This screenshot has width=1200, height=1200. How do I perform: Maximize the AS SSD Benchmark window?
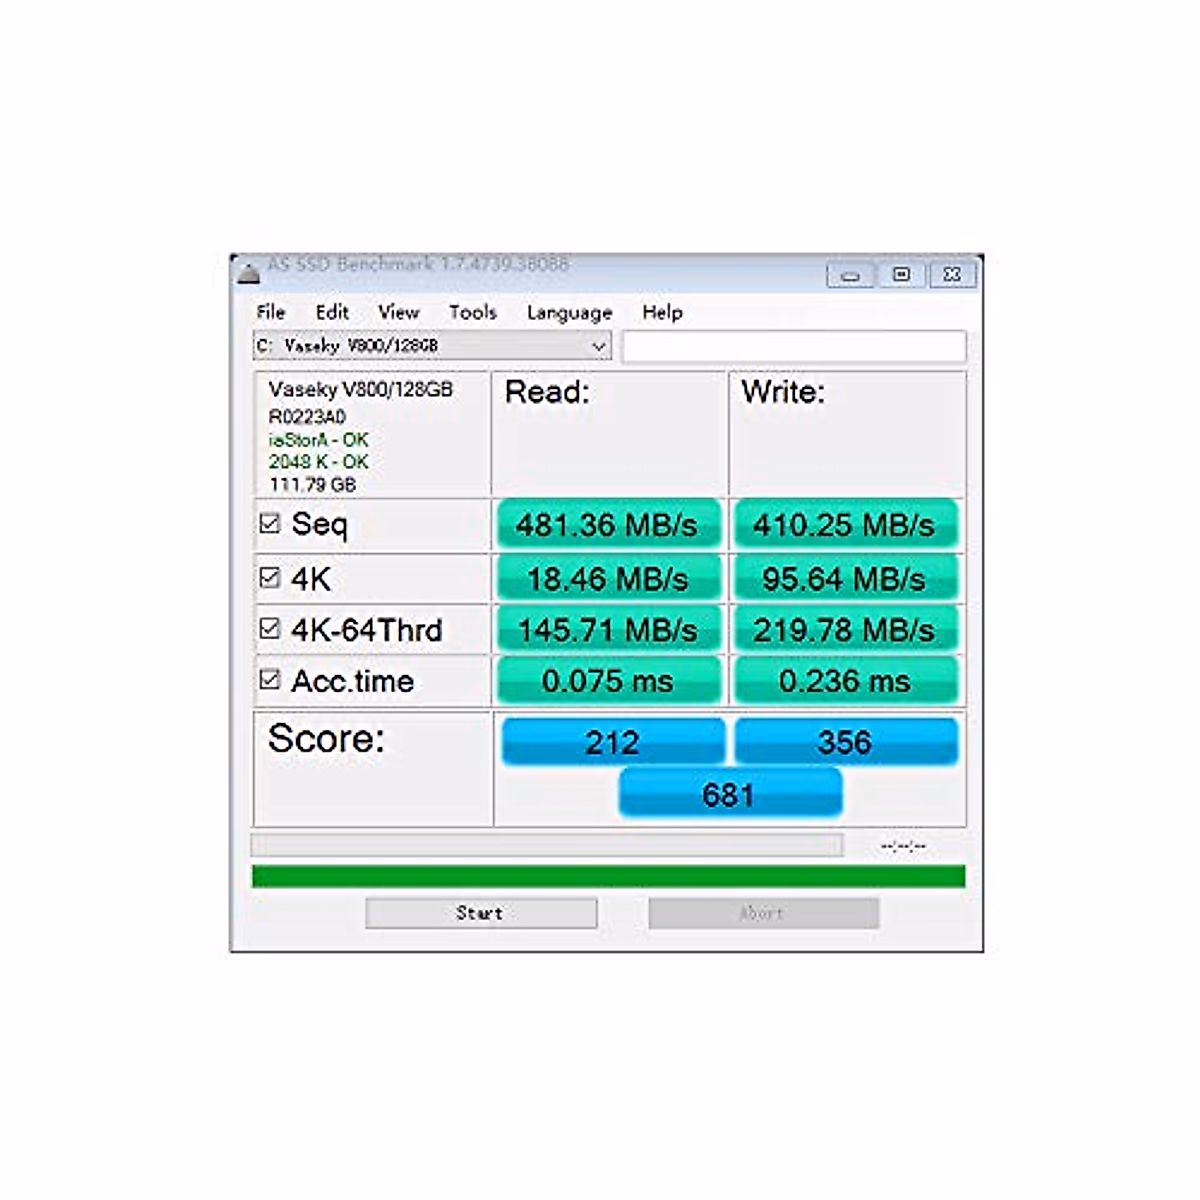point(902,274)
